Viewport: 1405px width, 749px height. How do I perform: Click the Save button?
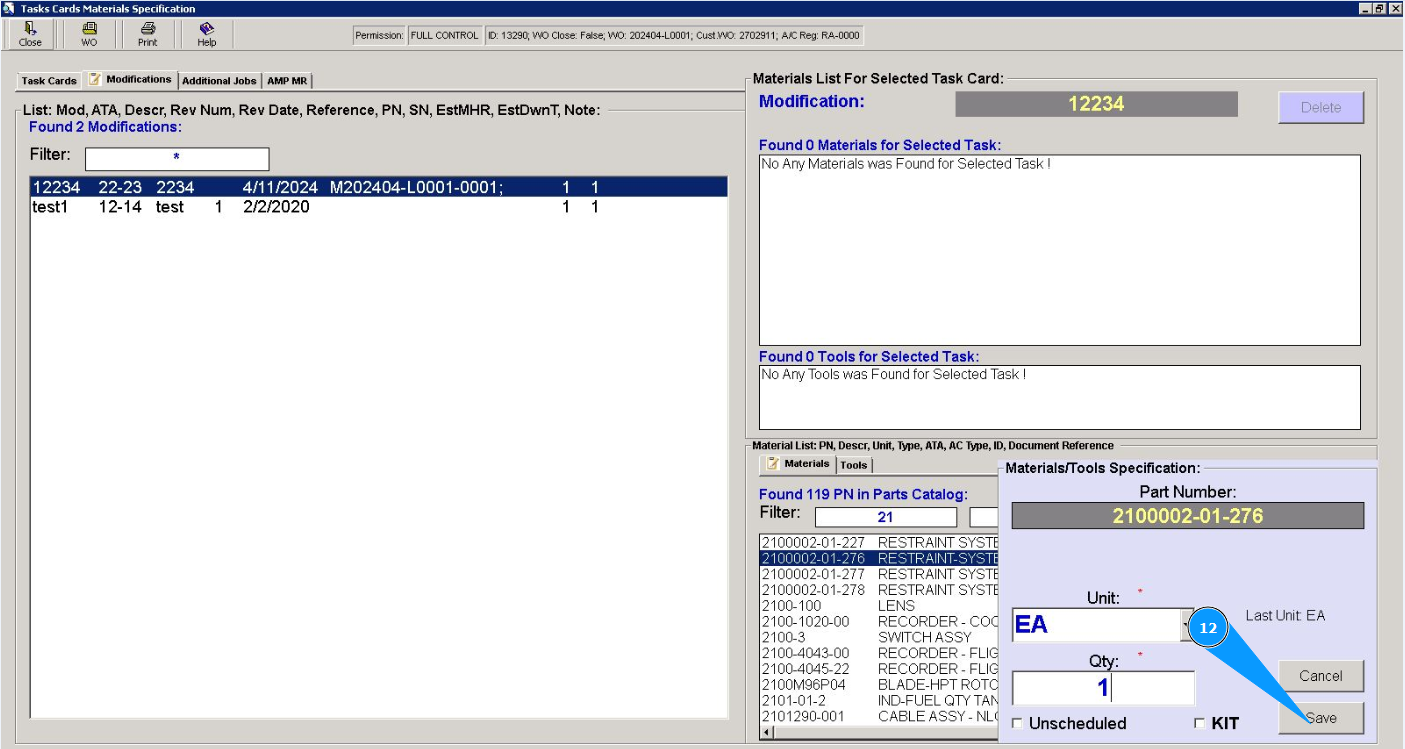coord(1320,718)
